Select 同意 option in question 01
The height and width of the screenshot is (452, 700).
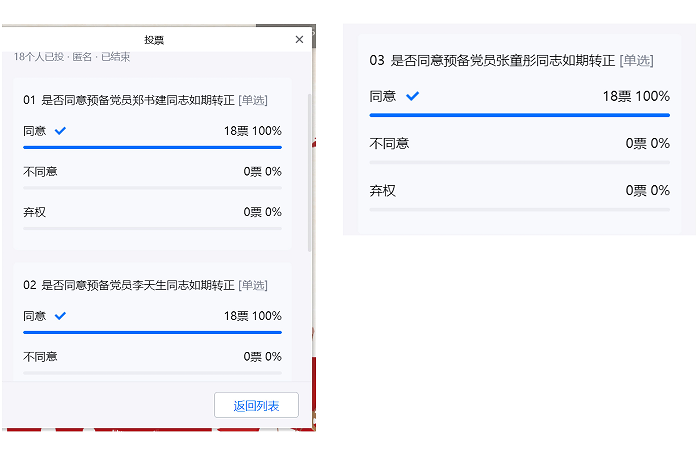[34, 131]
